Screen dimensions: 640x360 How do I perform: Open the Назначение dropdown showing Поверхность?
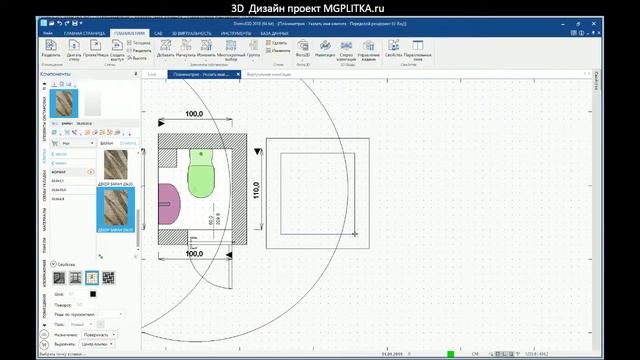(x=99, y=335)
